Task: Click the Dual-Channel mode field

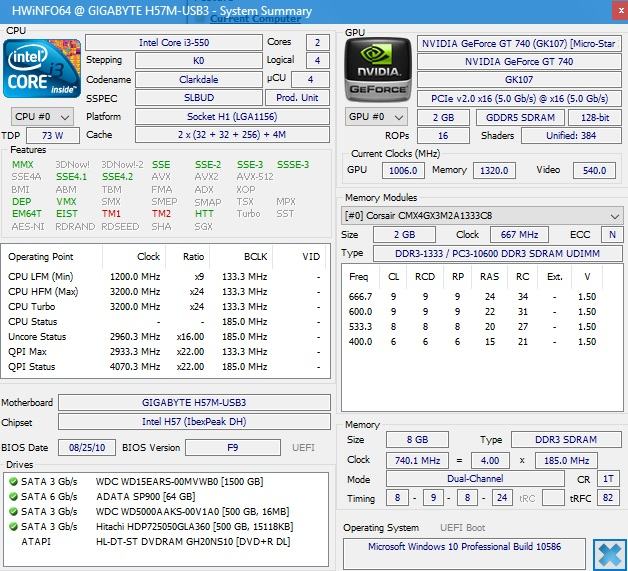Action: (x=475, y=479)
